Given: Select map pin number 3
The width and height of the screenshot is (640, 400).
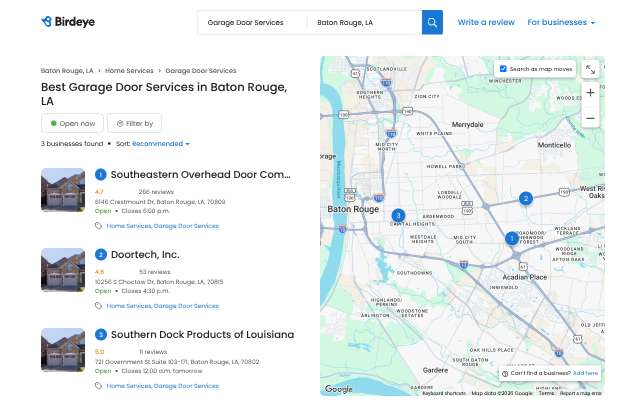Looking at the screenshot, I should pyautogui.click(x=398, y=215).
